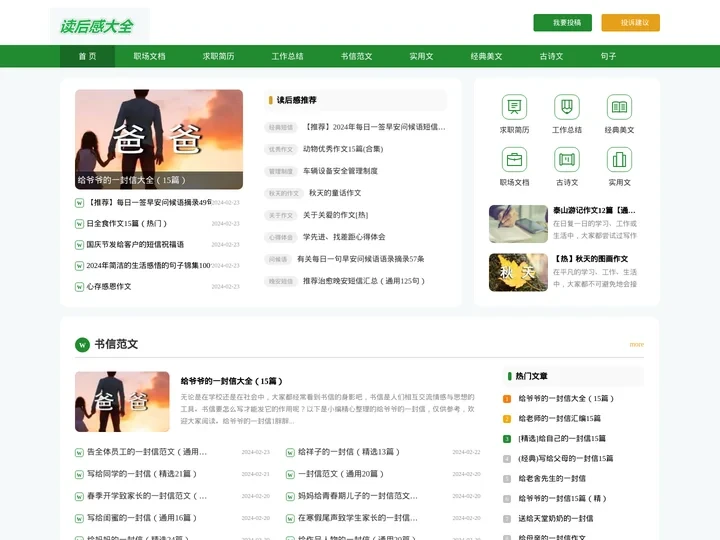The width and height of the screenshot is (720, 540).
Task: Open 写给闺蜜的一封信（通用16篇） article
Action: click(x=142, y=518)
